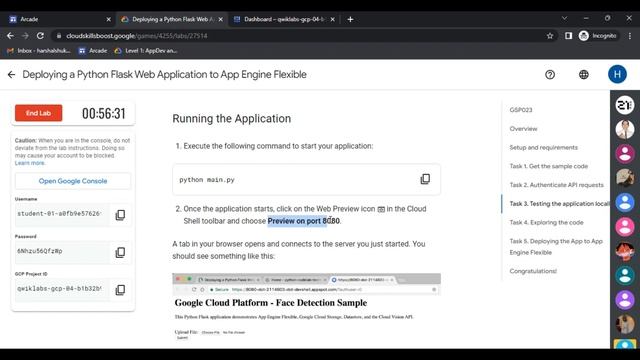Open the Level 1: AppDev bookmark
The image size is (640, 360).
[146, 51]
